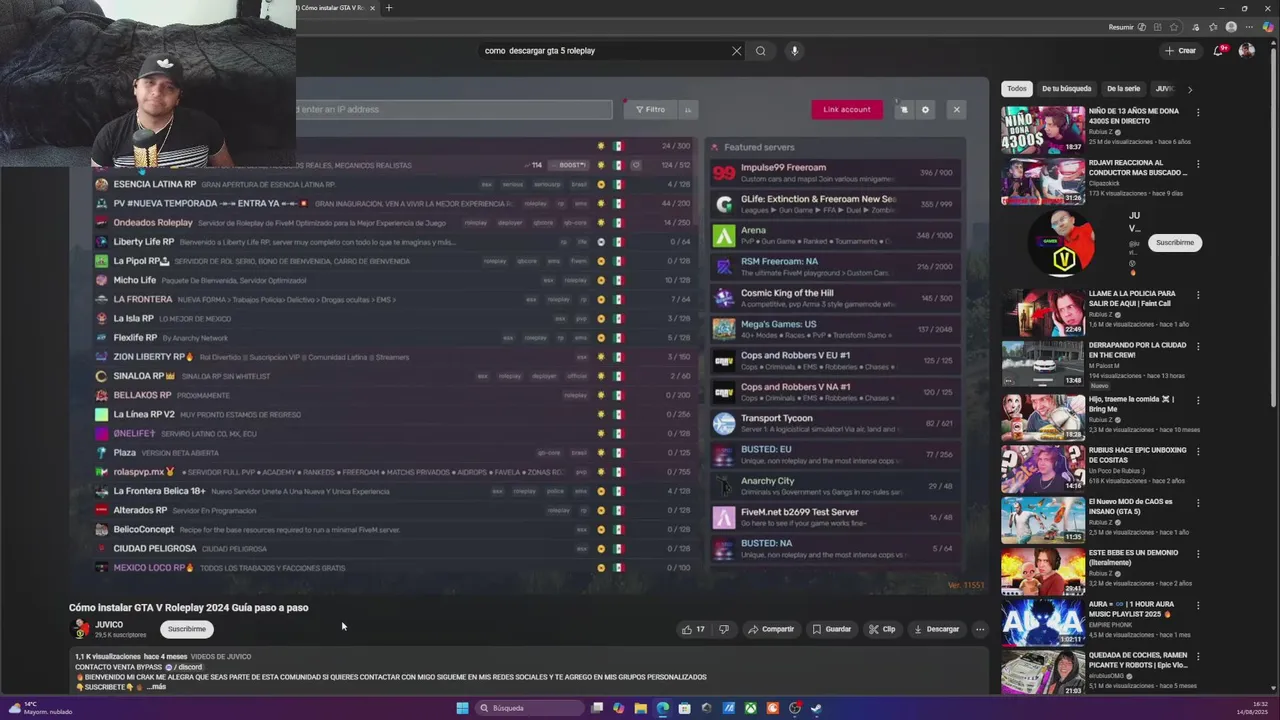This screenshot has width=1280, height=720.
Task: Select Anarchy City featured server
Action: coord(835,486)
